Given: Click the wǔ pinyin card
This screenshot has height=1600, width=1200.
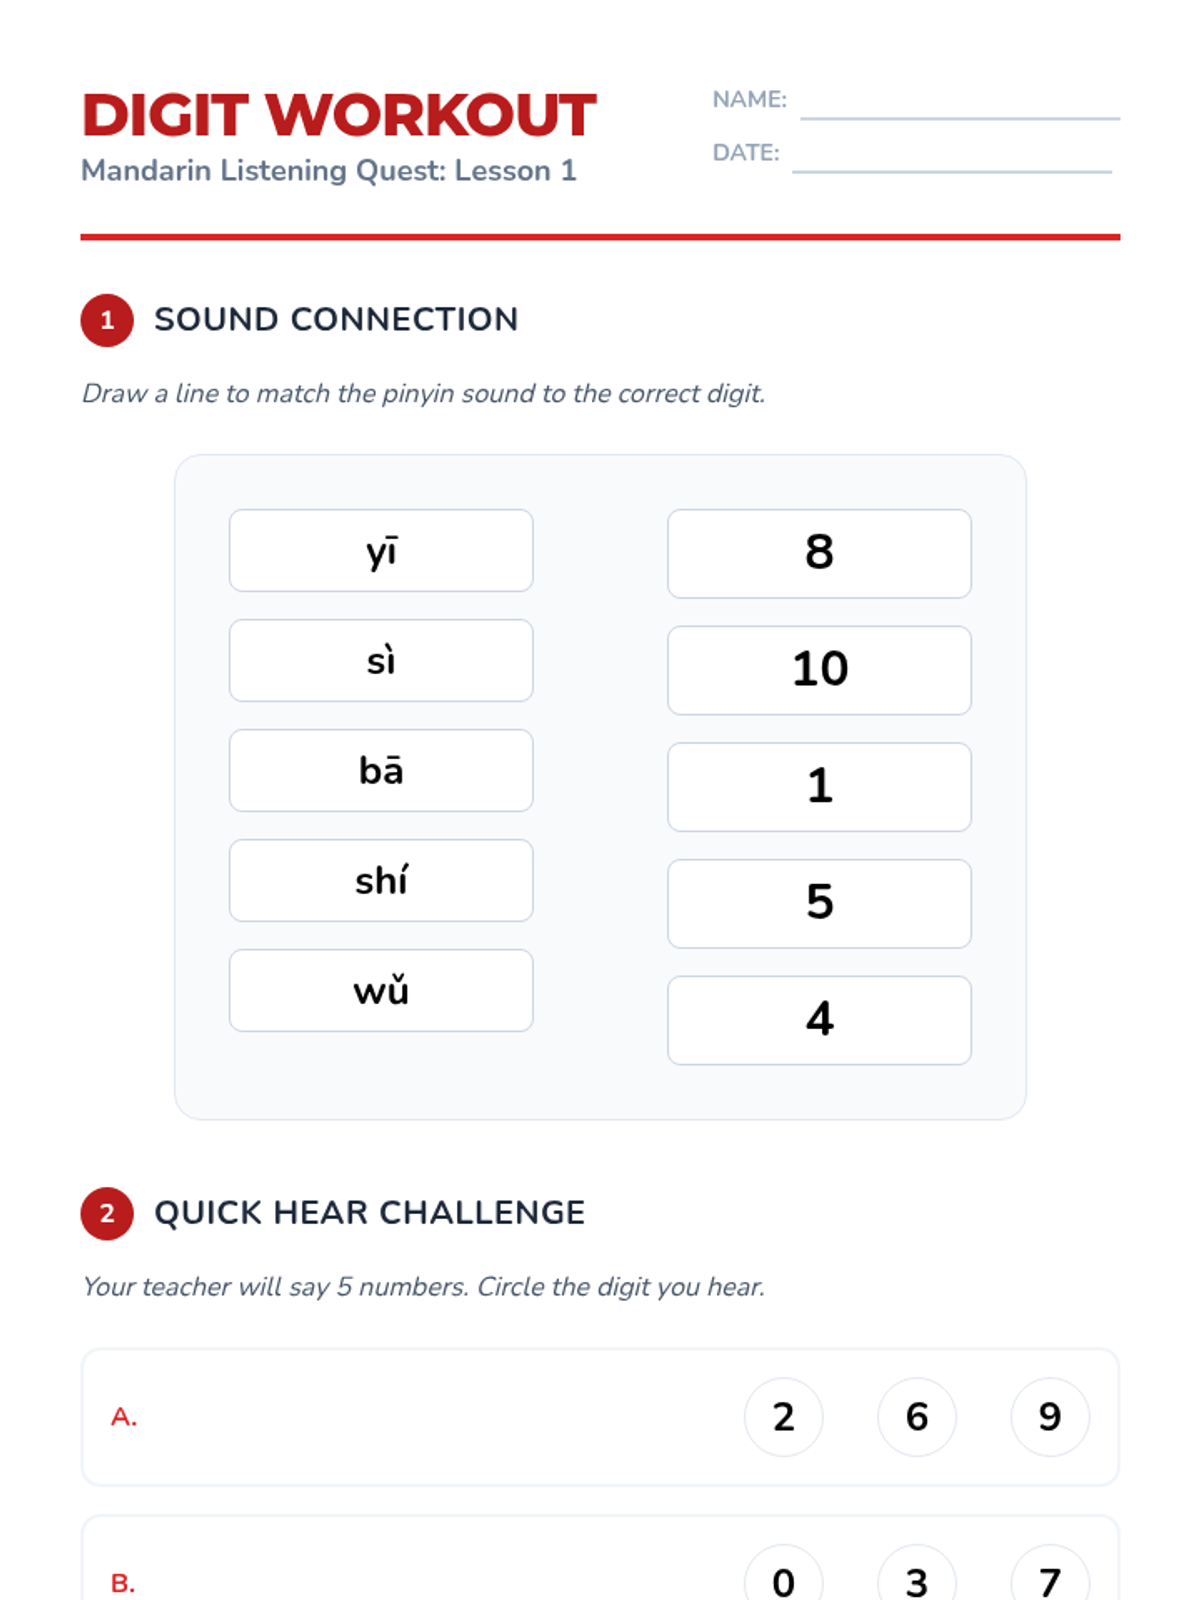Looking at the screenshot, I should coord(381,991).
